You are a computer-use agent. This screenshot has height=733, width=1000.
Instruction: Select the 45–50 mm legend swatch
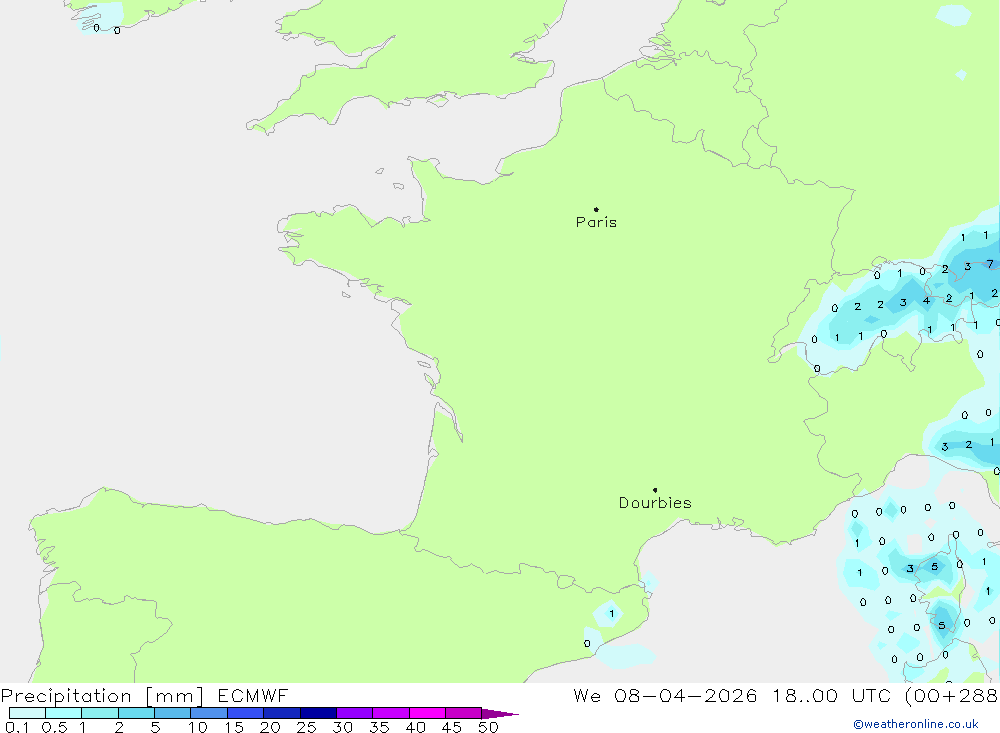[464, 713]
